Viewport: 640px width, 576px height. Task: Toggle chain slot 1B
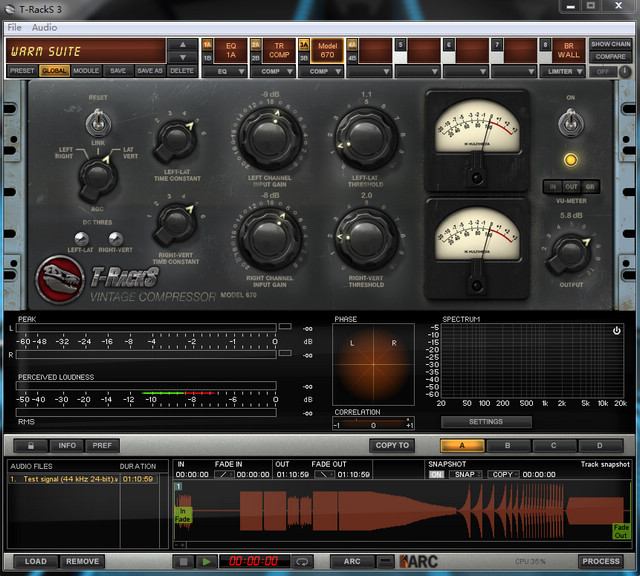[207, 58]
